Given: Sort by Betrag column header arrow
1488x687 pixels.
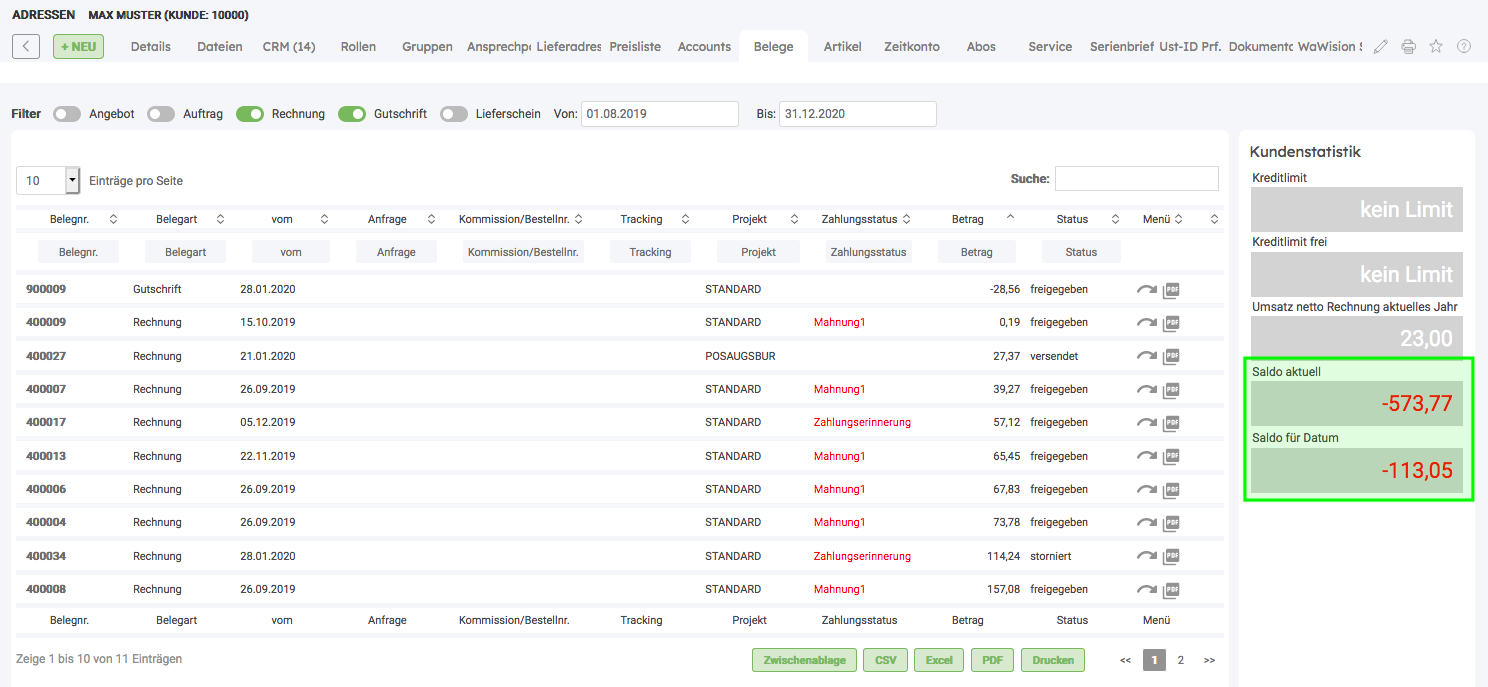Looking at the screenshot, I should (x=1009, y=218).
